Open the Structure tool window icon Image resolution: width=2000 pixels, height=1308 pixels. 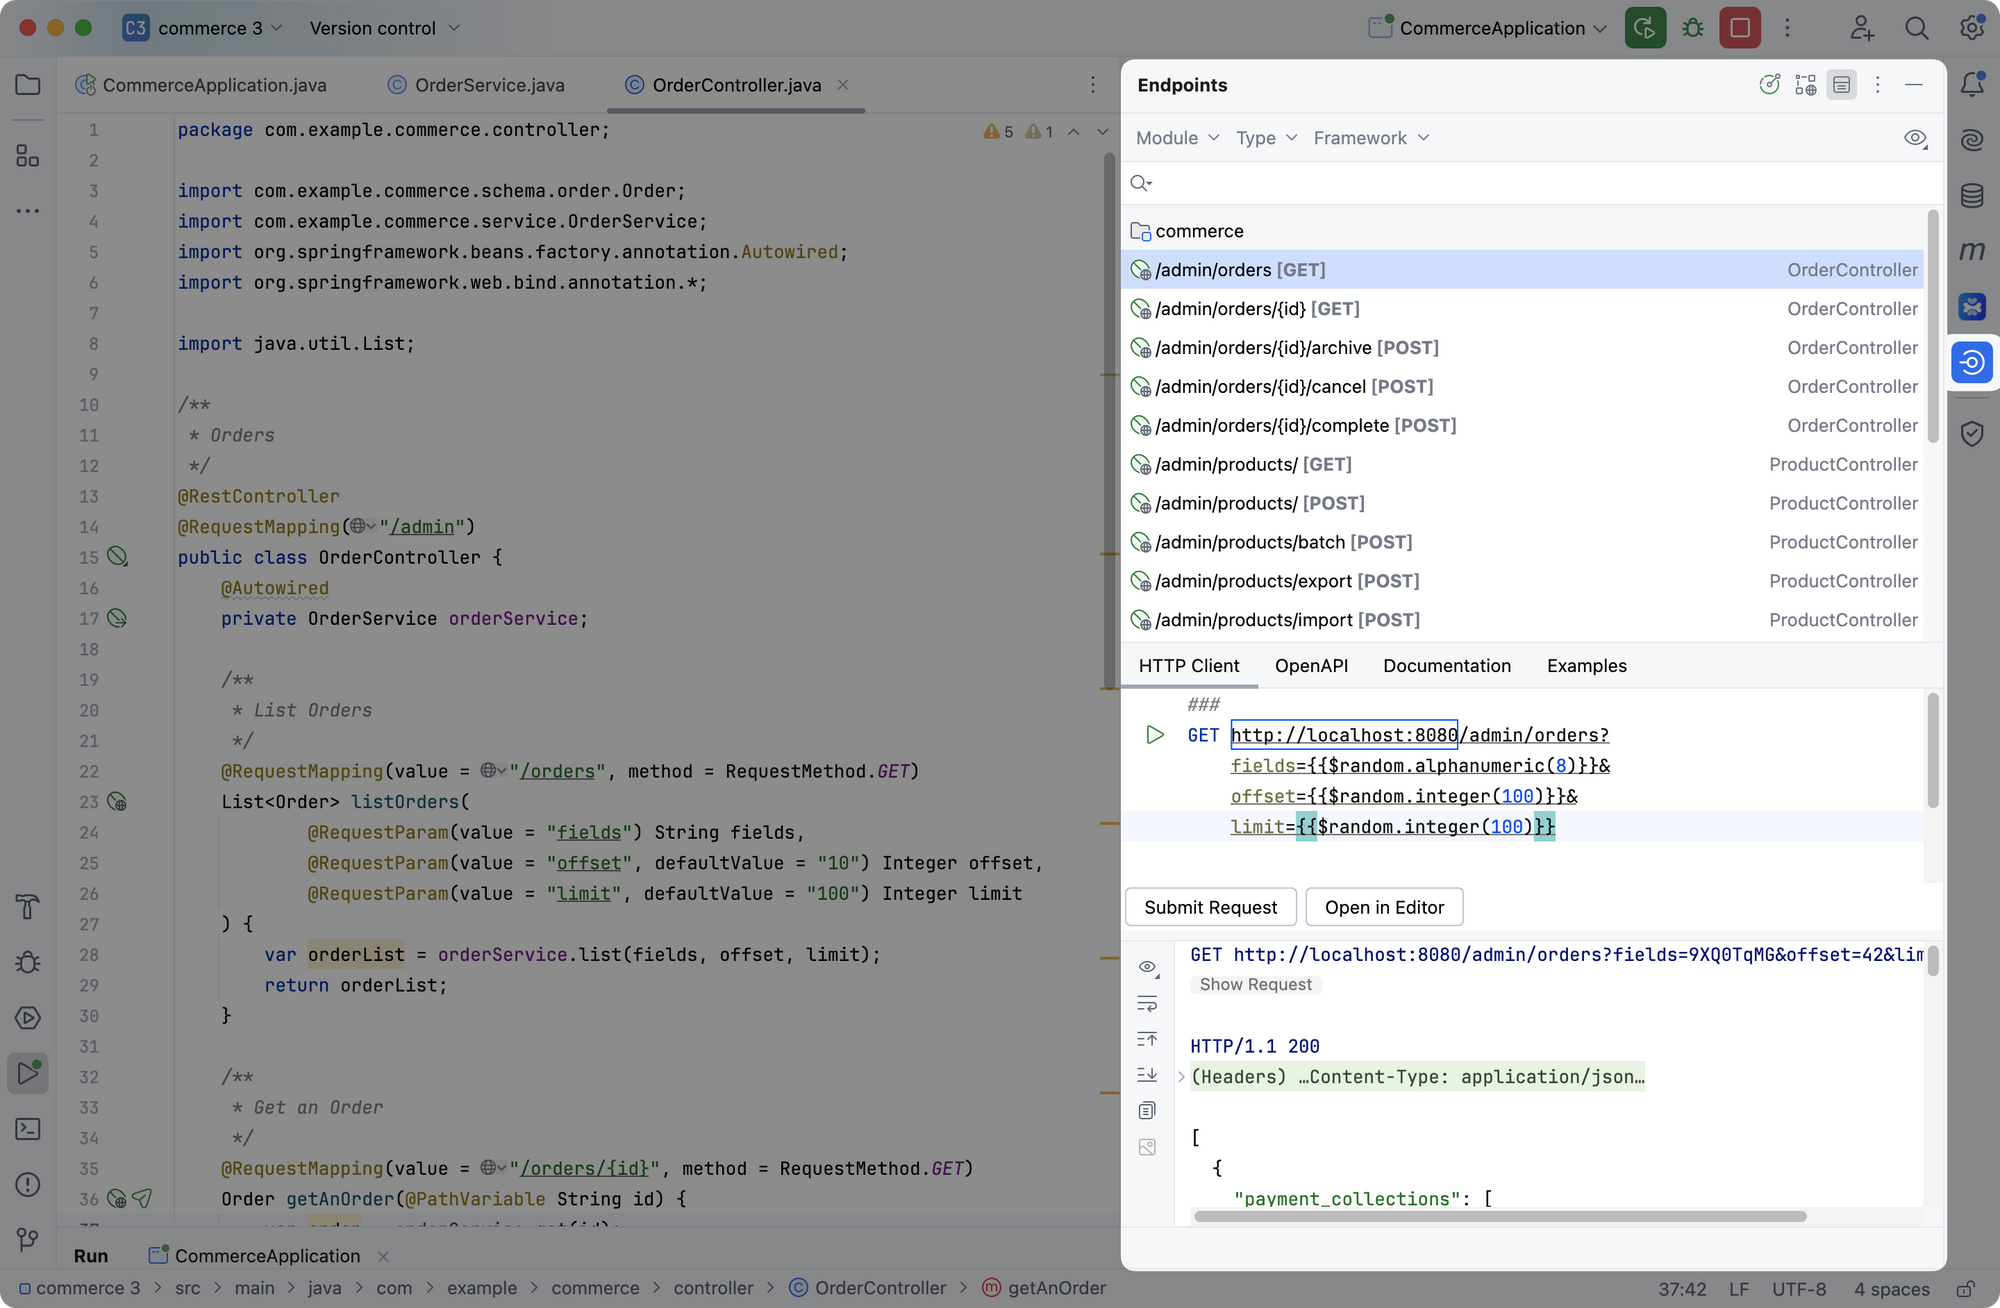(x=28, y=156)
